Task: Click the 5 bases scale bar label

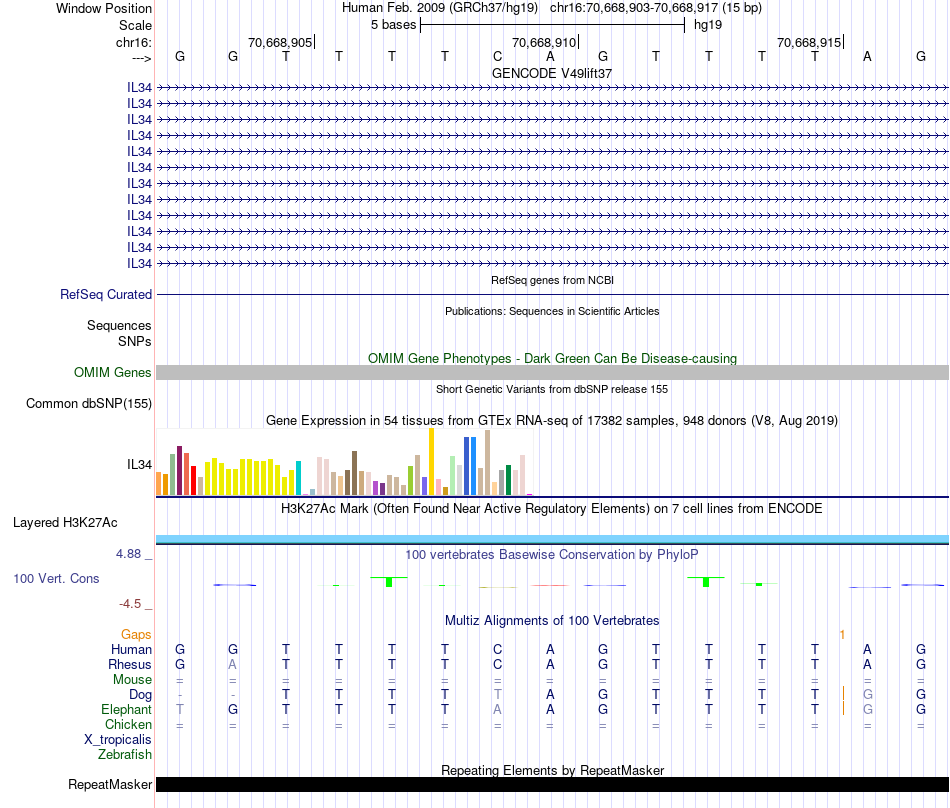Action: point(394,25)
